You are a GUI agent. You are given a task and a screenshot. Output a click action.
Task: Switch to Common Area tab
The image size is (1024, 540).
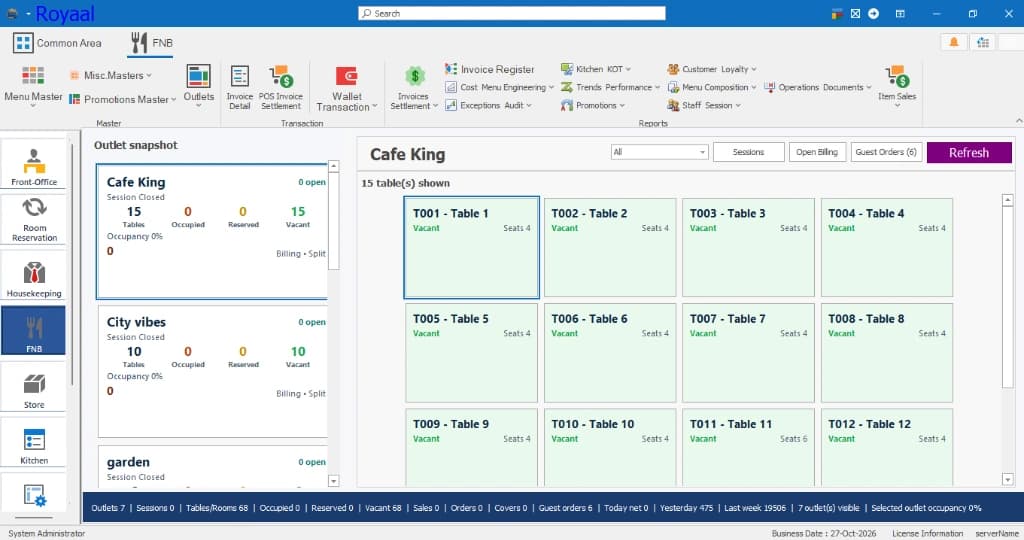tap(57, 43)
